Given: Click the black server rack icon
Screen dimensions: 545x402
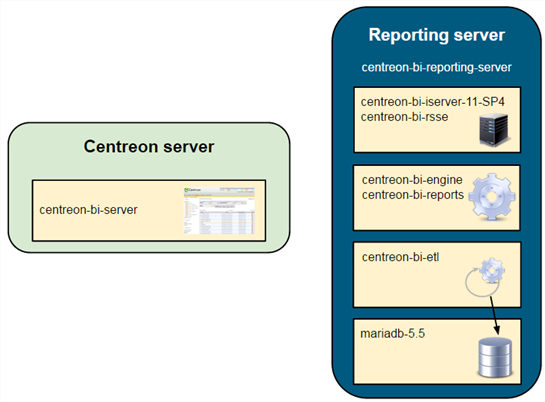Looking at the screenshot, I should pos(494,130).
